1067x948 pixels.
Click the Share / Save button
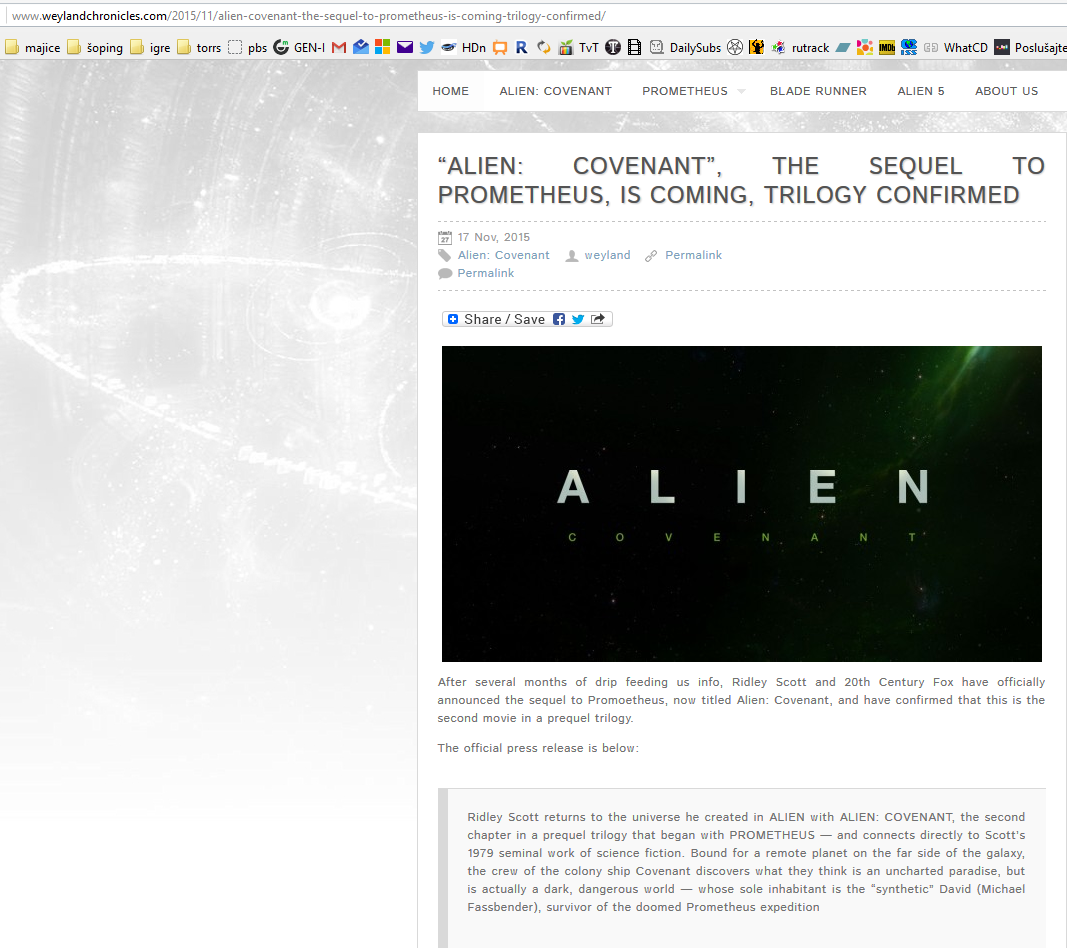(x=527, y=319)
